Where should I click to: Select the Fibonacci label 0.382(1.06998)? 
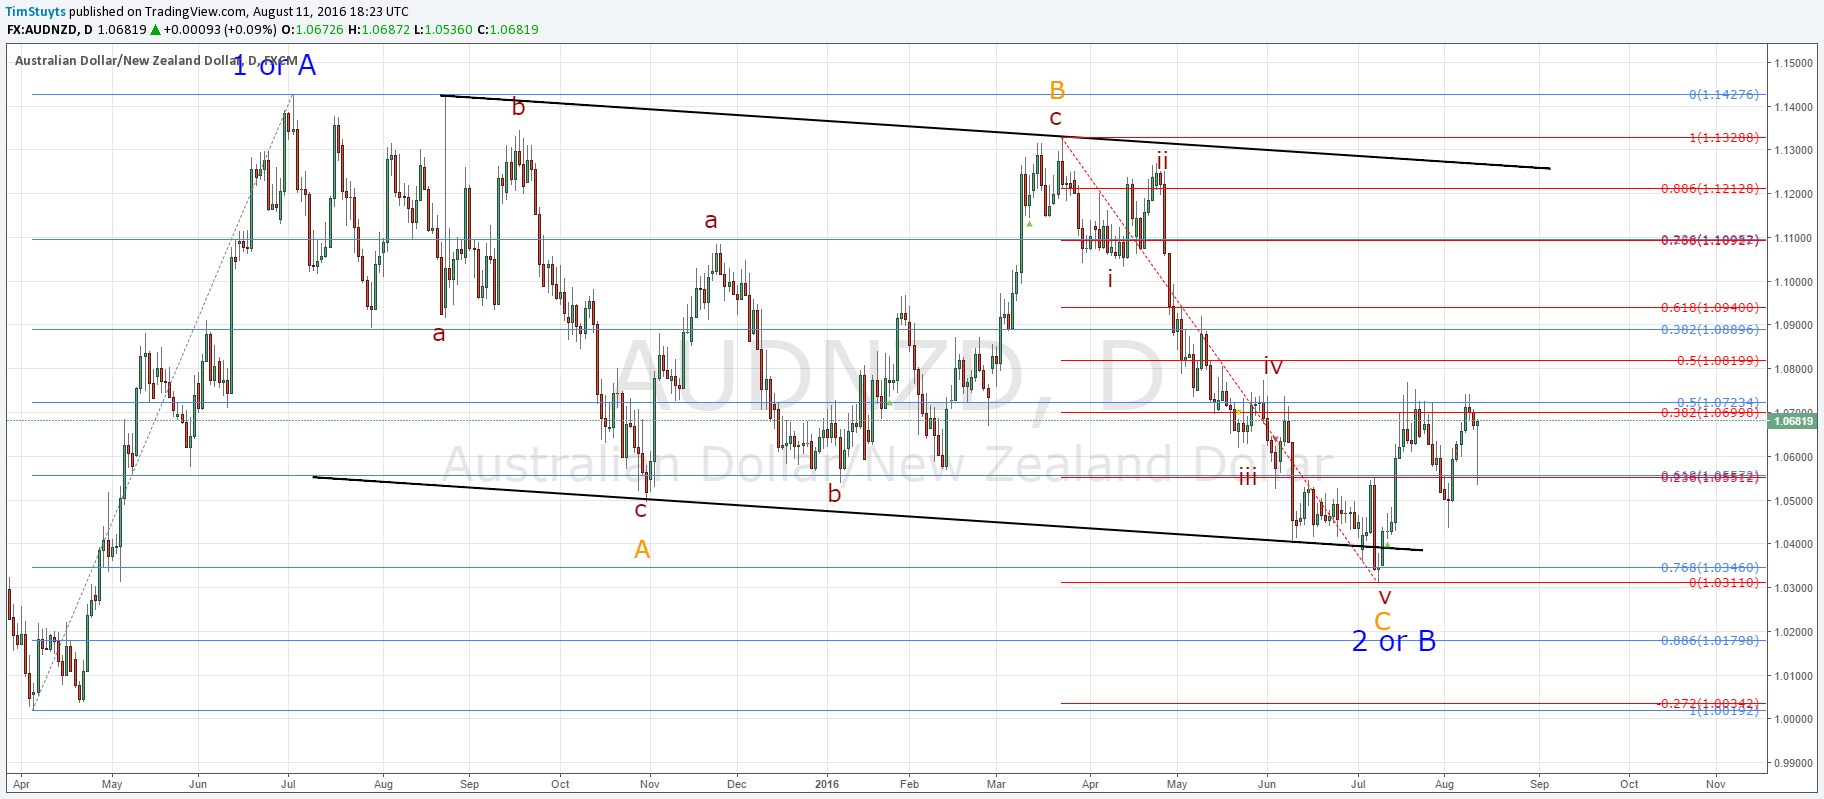[1710, 412]
